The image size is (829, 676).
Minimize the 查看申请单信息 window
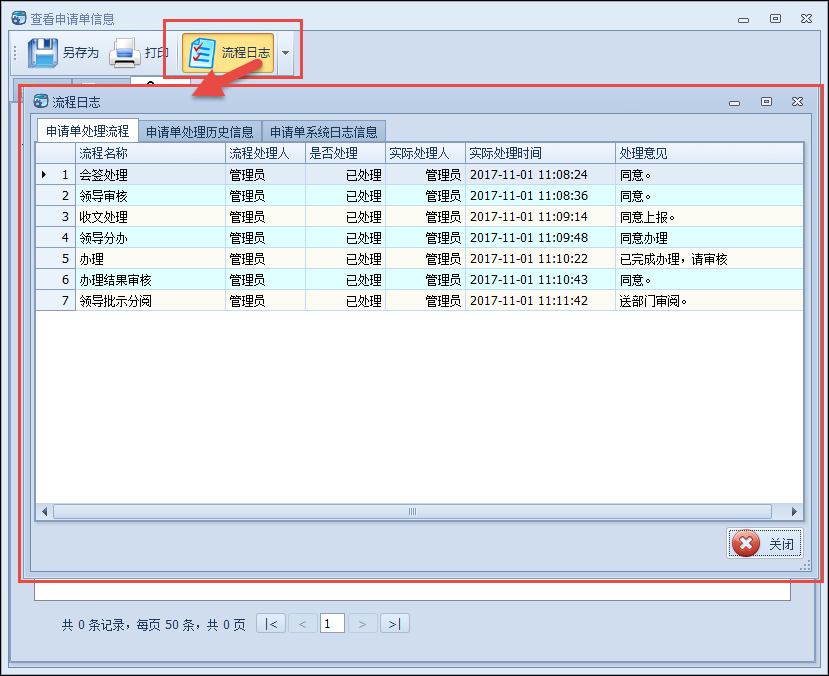[x=743, y=20]
